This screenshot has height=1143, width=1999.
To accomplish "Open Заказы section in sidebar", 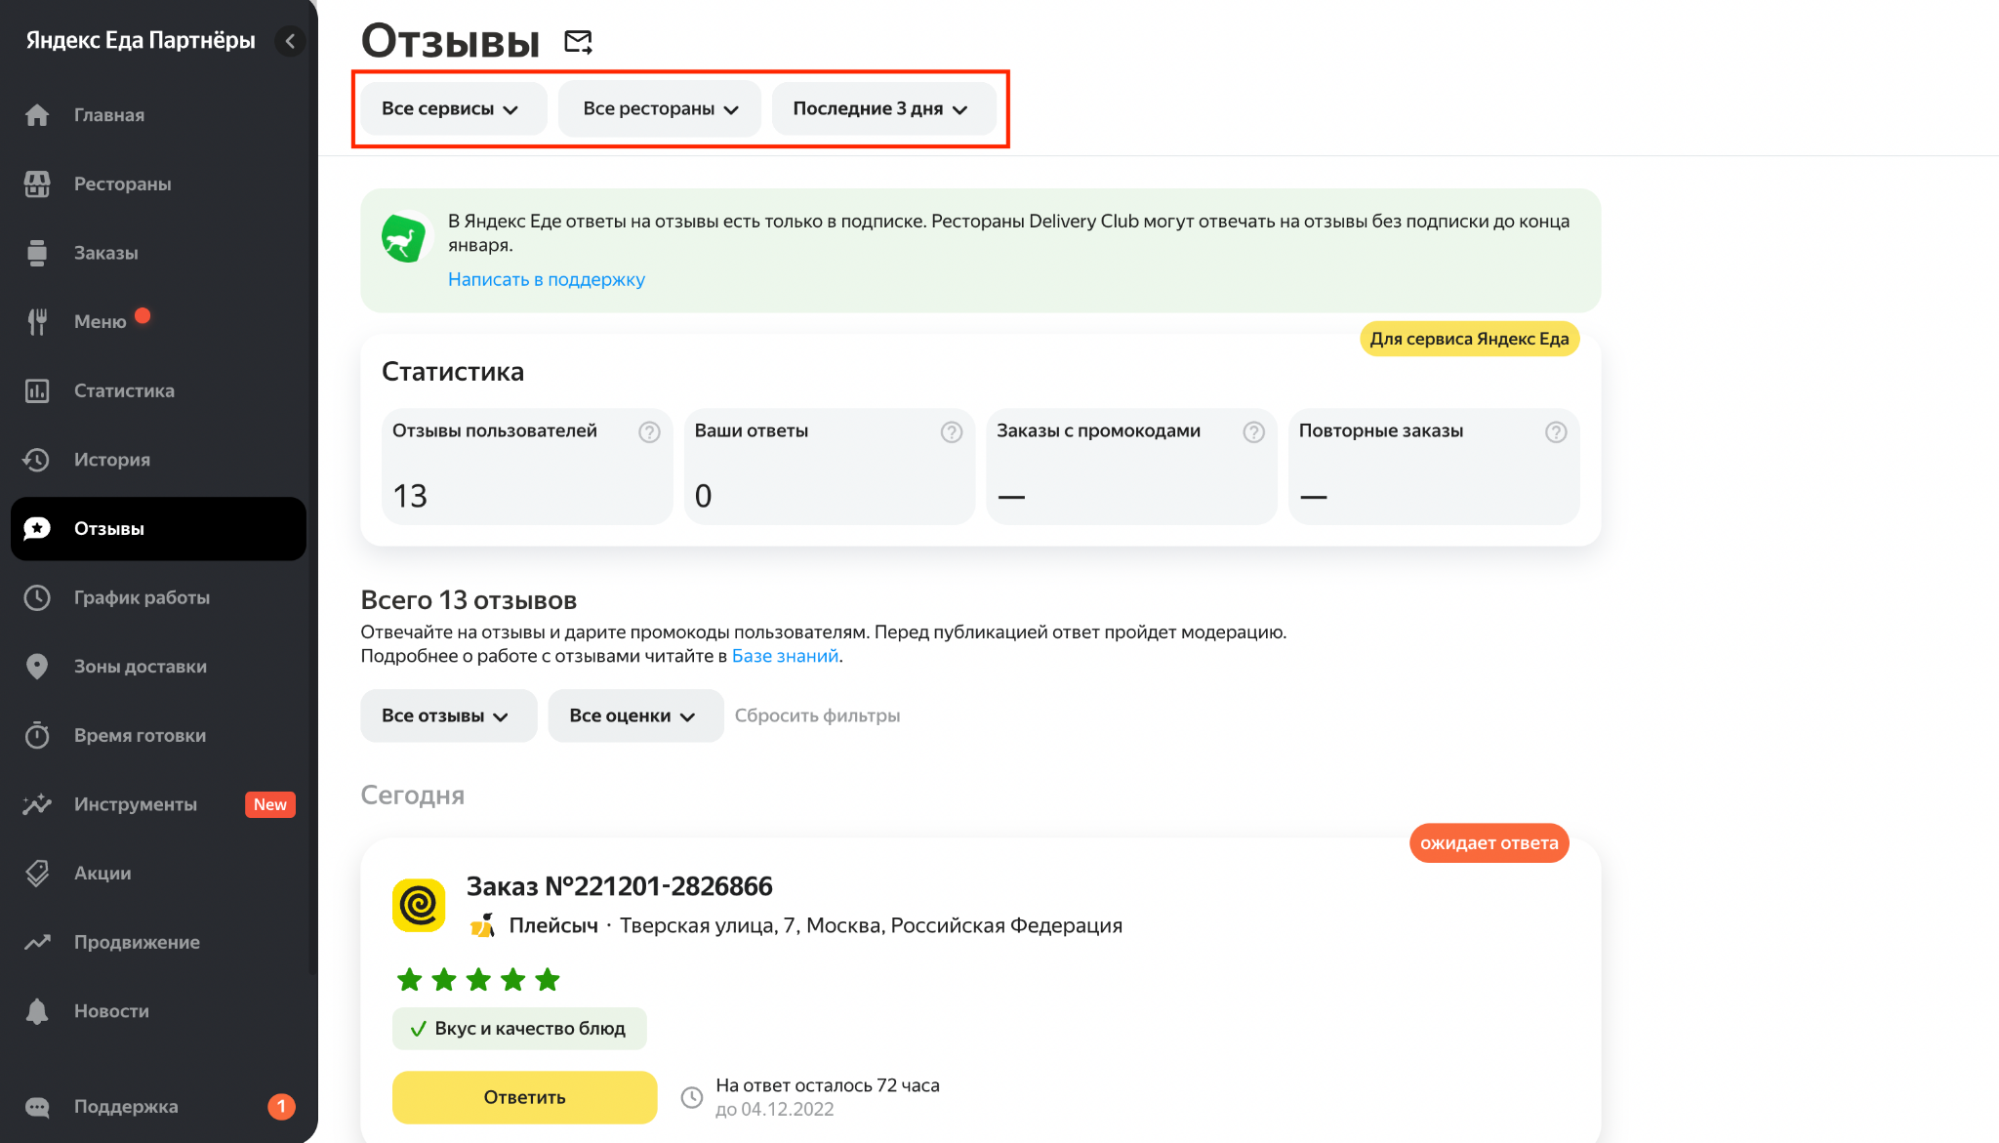I will pyautogui.click(x=158, y=253).
